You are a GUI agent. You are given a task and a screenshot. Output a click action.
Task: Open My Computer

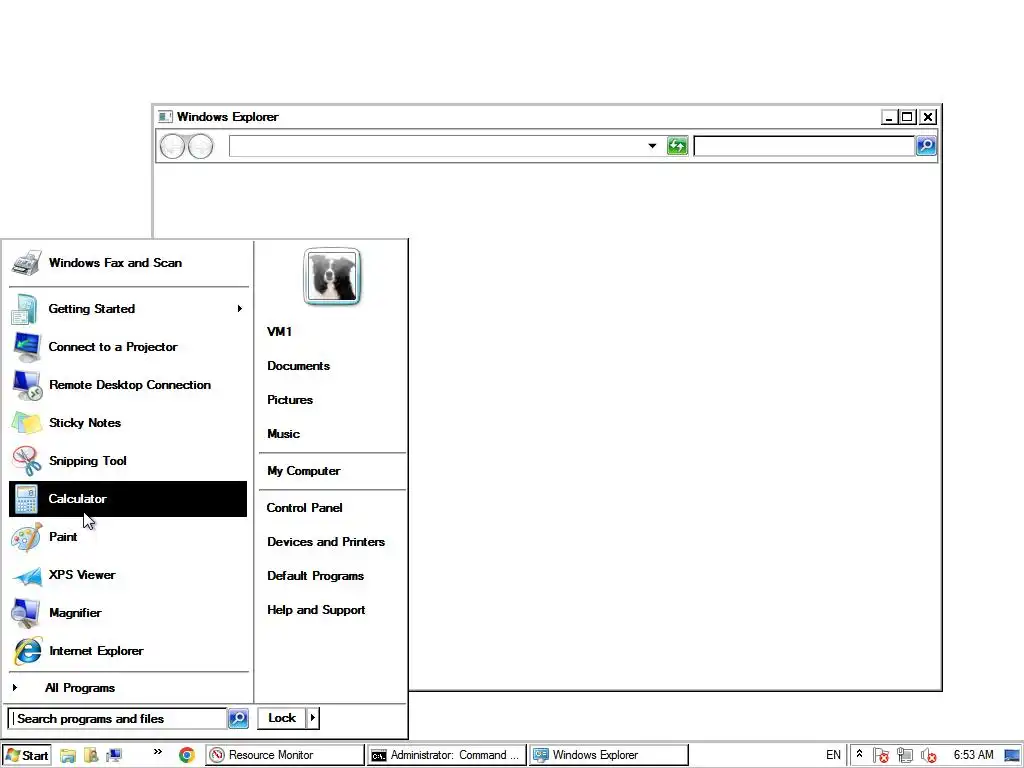click(304, 471)
